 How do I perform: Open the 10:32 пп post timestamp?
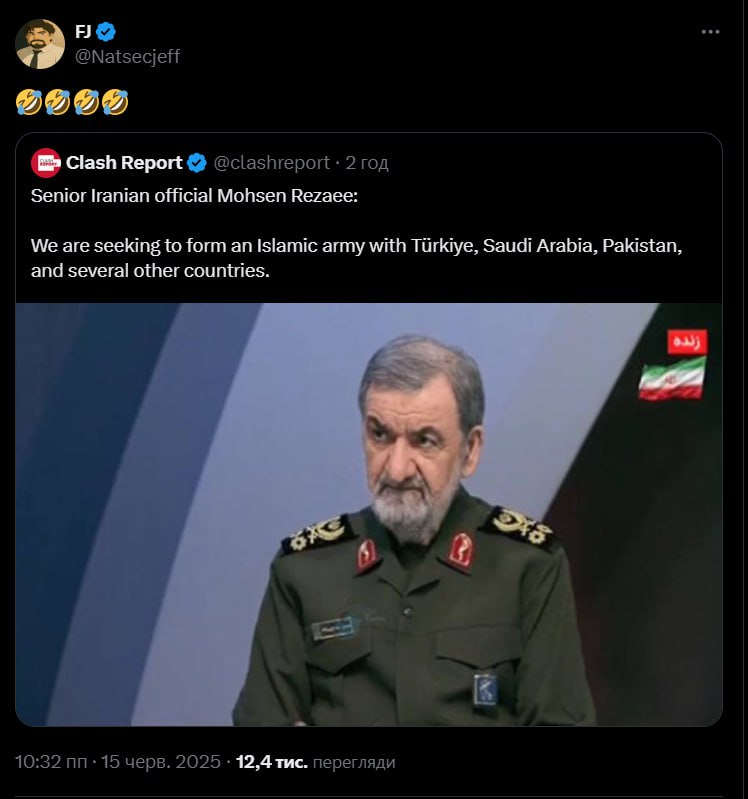52,762
